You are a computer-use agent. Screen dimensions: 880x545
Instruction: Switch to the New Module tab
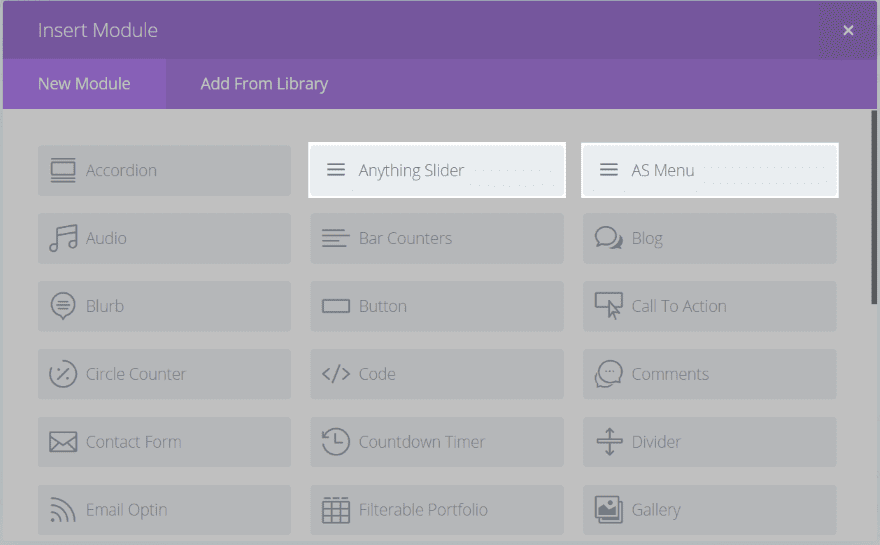click(x=84, y=84)
